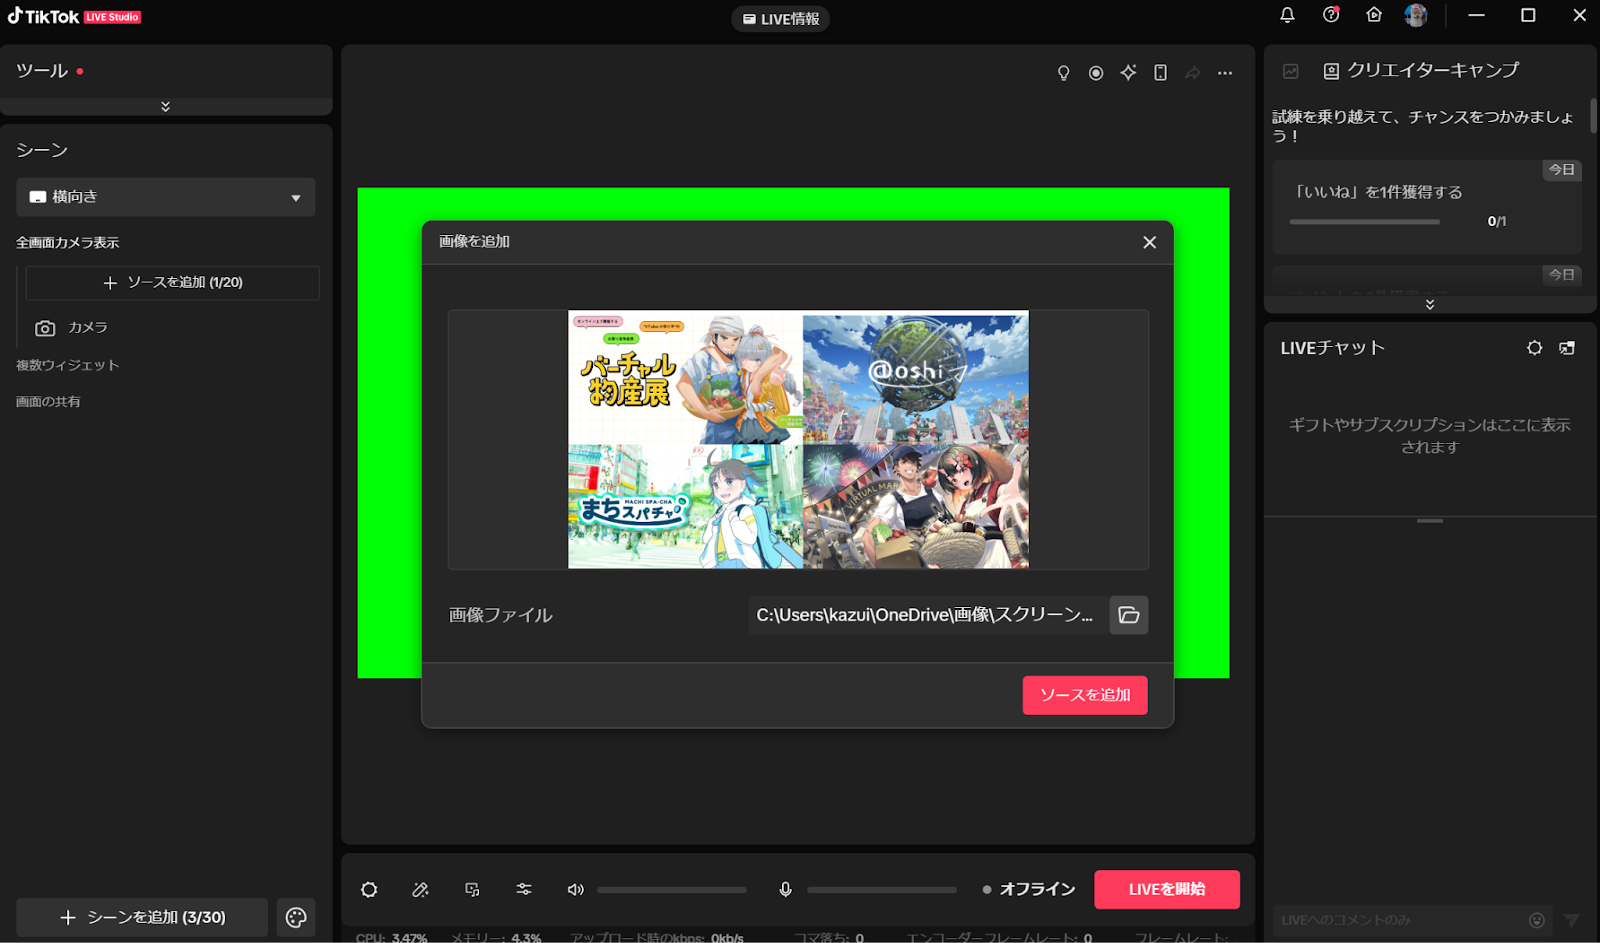Expand the ツール panel chevron

[x=166, y=106]
